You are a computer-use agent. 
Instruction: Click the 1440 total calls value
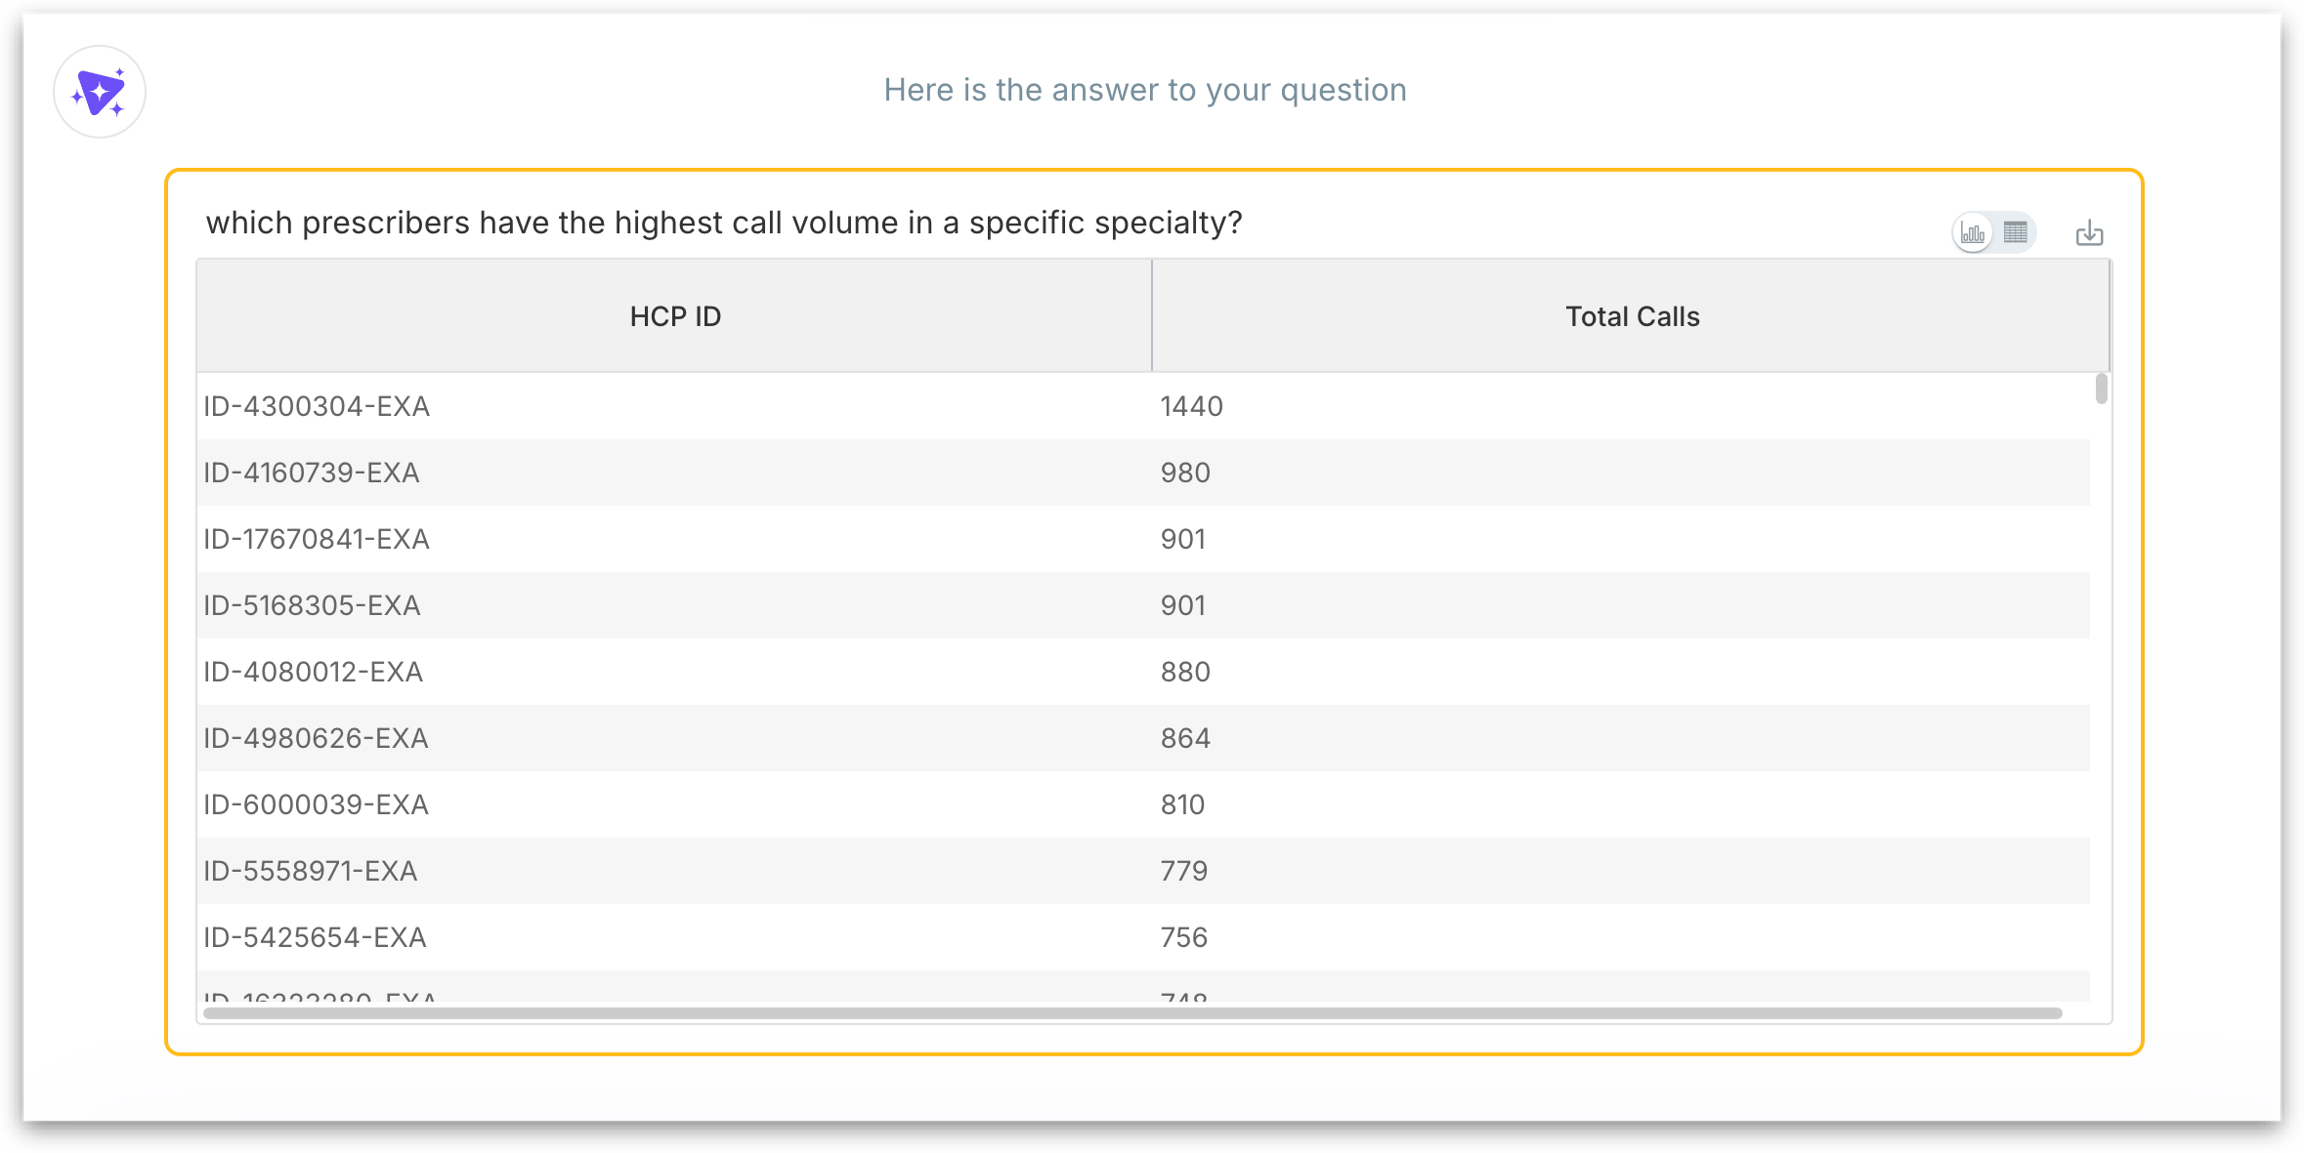(x=1191, y=406)
